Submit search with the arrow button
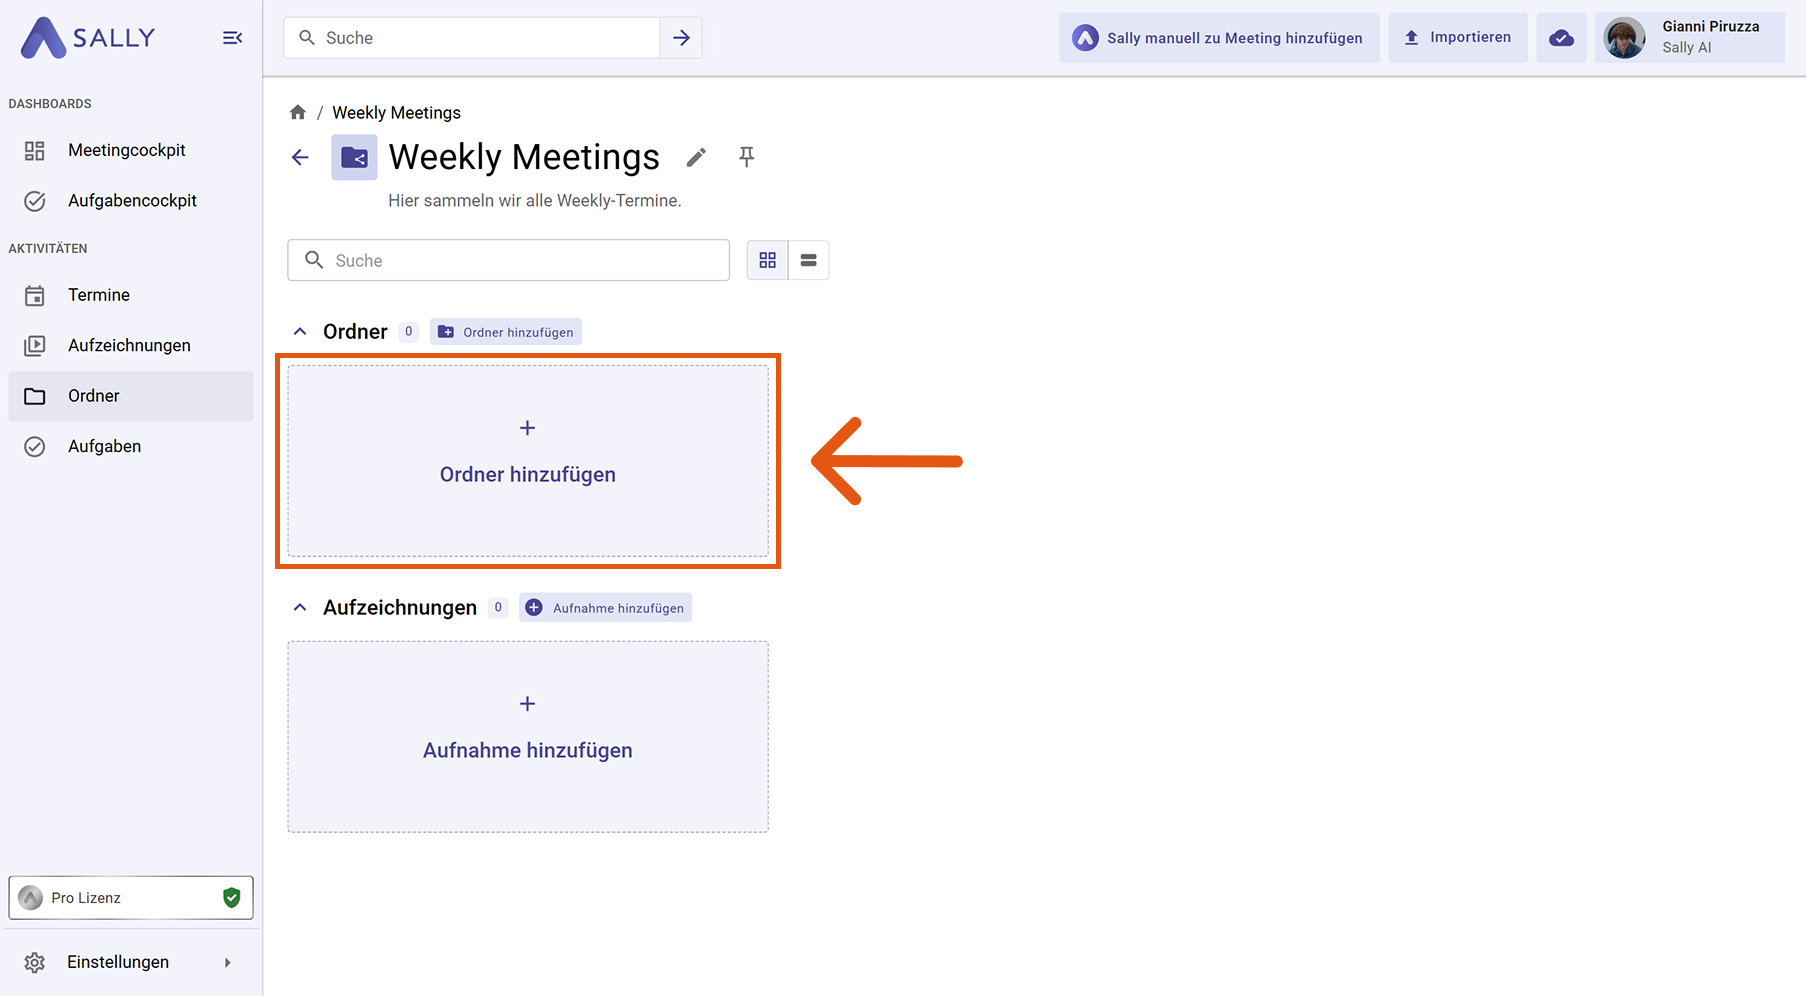This screenshot has height=996, width=1806. tap(681, 38)
